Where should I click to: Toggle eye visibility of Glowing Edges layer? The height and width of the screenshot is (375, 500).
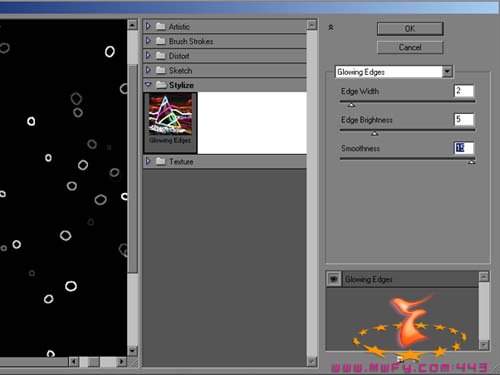[x=334, y=279]
